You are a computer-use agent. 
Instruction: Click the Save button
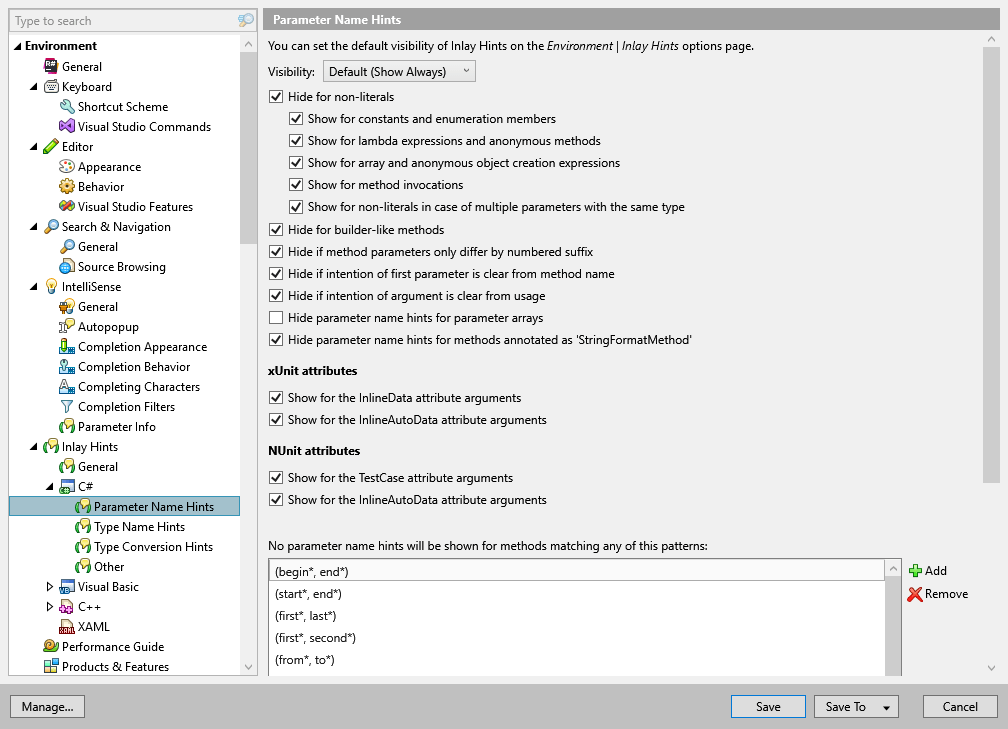pos(768,706)
